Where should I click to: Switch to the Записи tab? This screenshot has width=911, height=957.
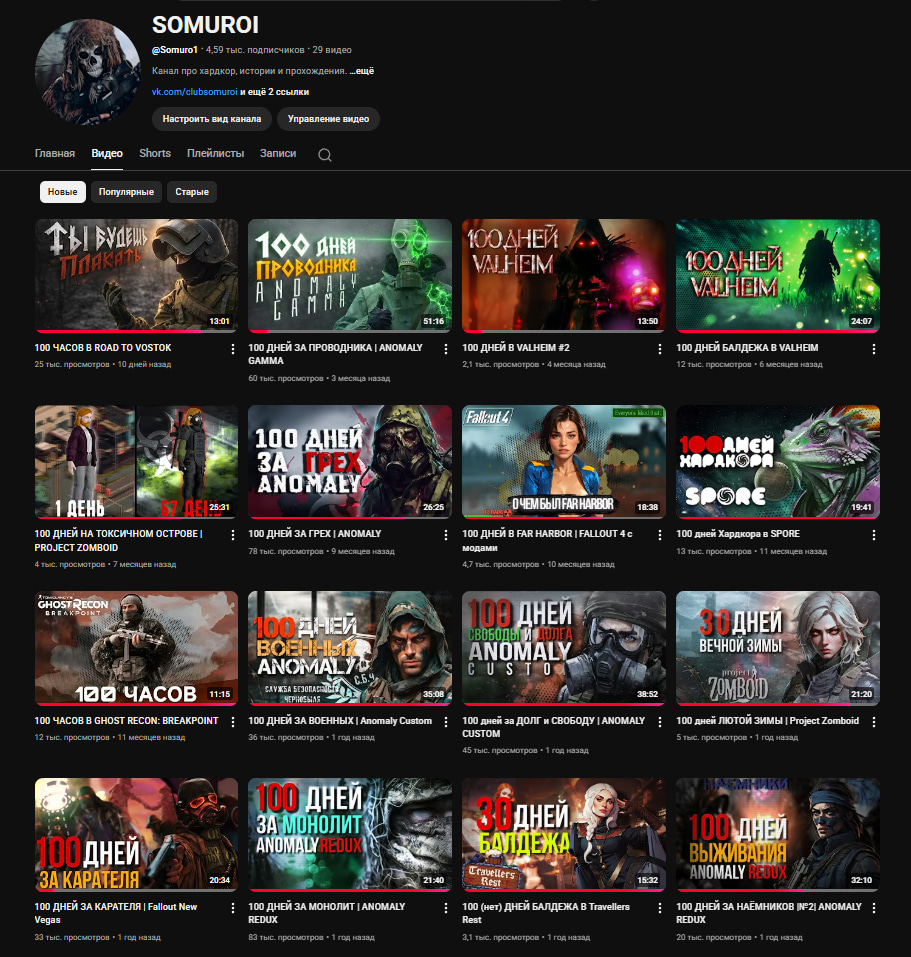click(278, 153)
